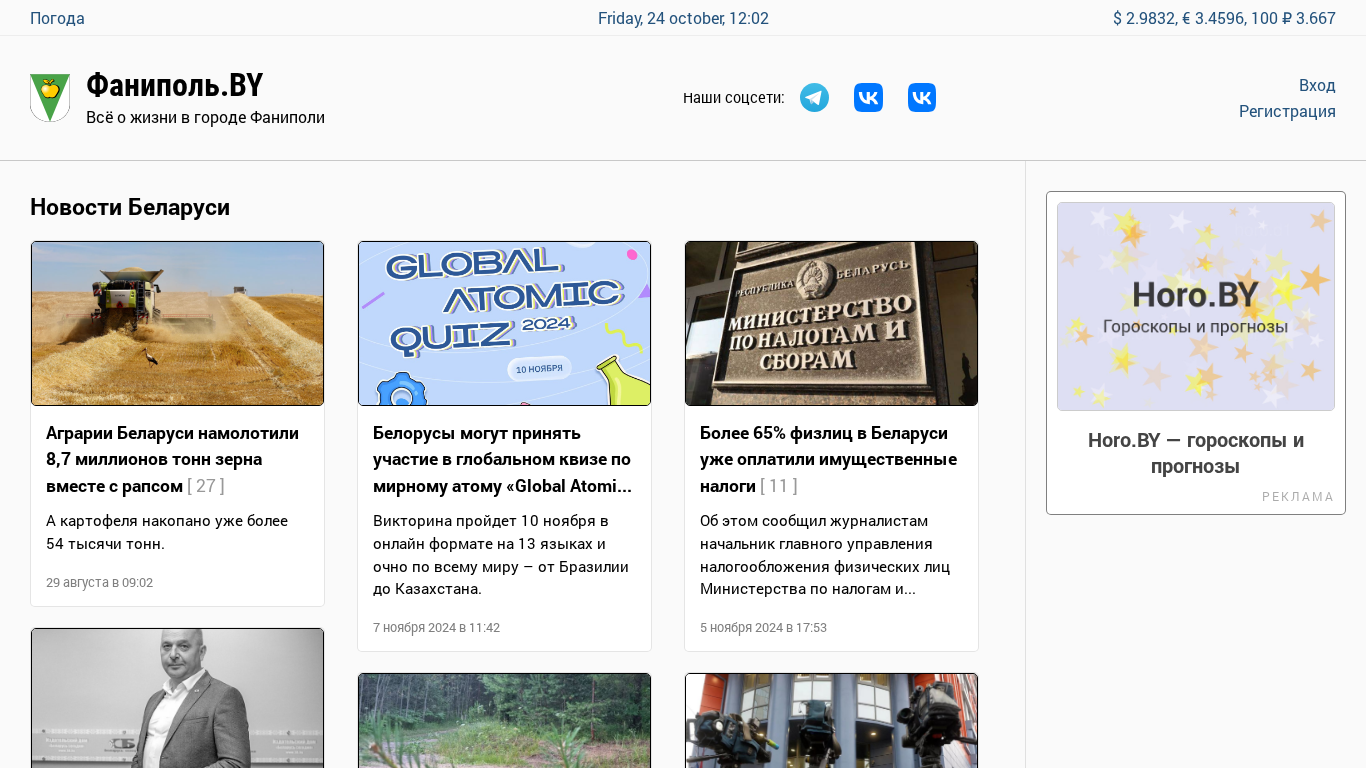Click the Horo.BY гороскопы и прогнозы title
Viewport: 1366px width, 768px height.
point(1196,453)
